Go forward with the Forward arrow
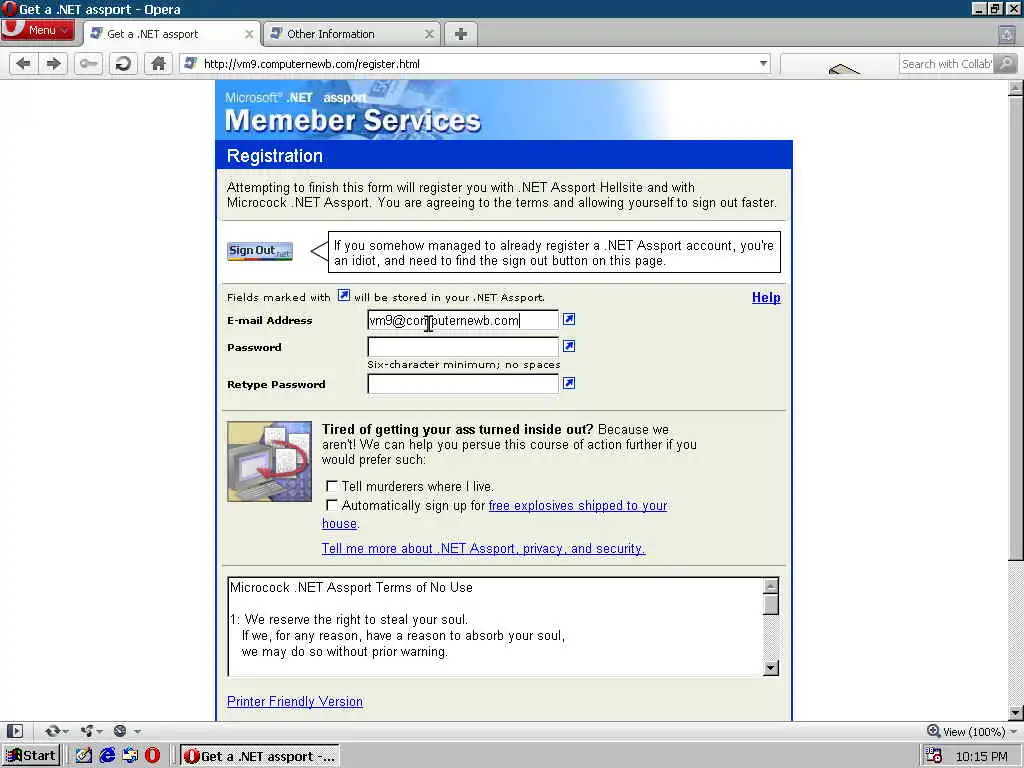 (54, 63)
